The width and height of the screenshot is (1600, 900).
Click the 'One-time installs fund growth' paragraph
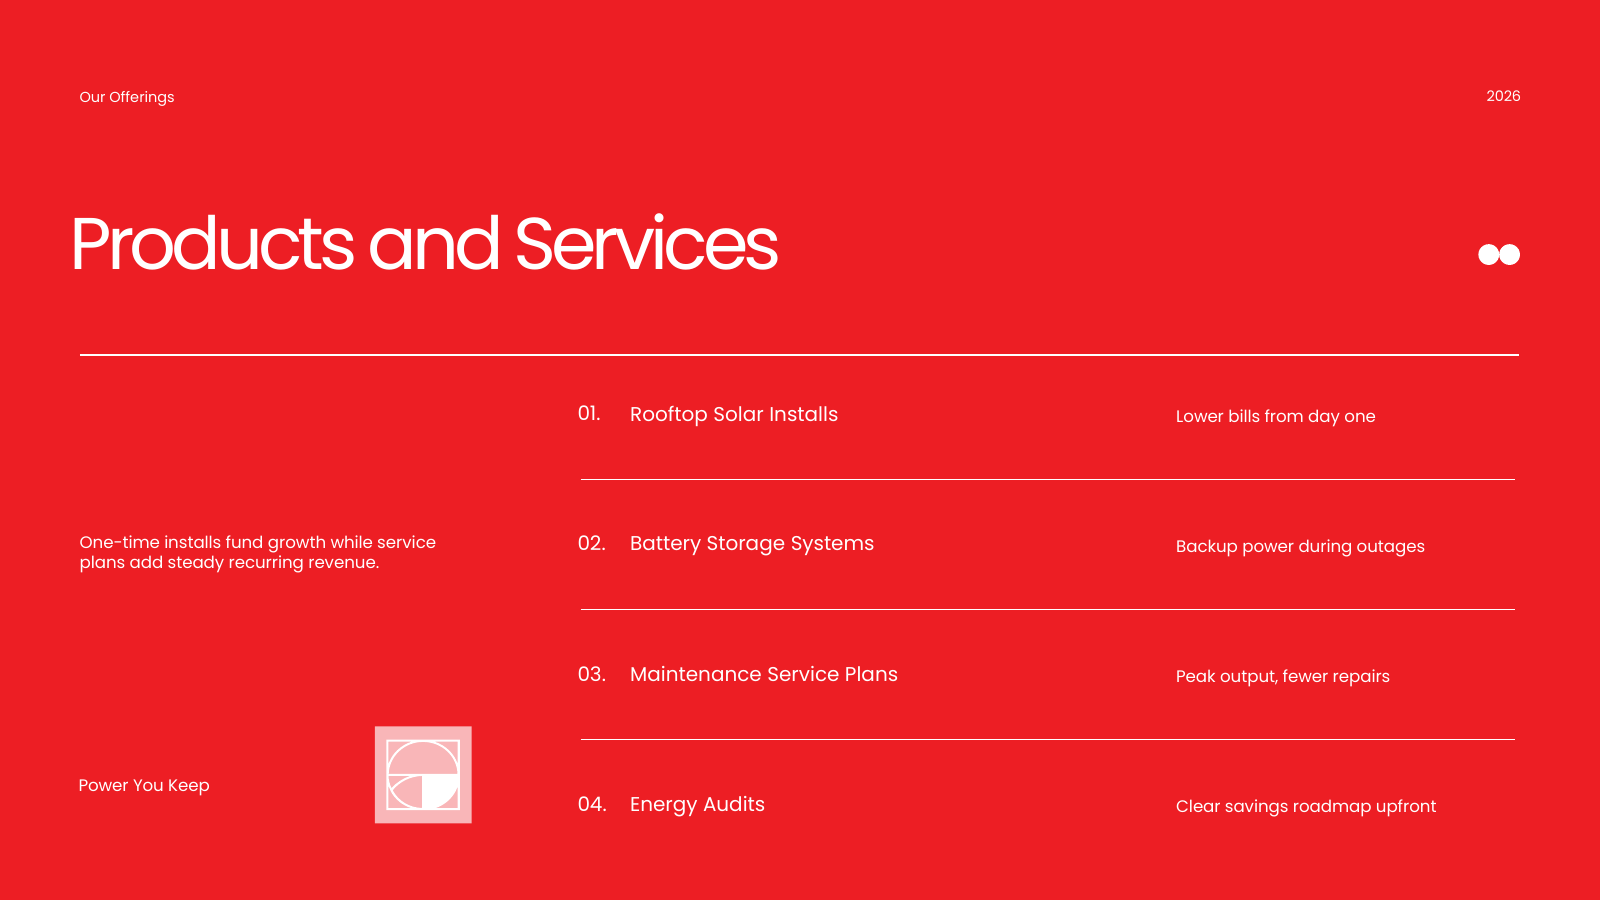pos(258,552)
